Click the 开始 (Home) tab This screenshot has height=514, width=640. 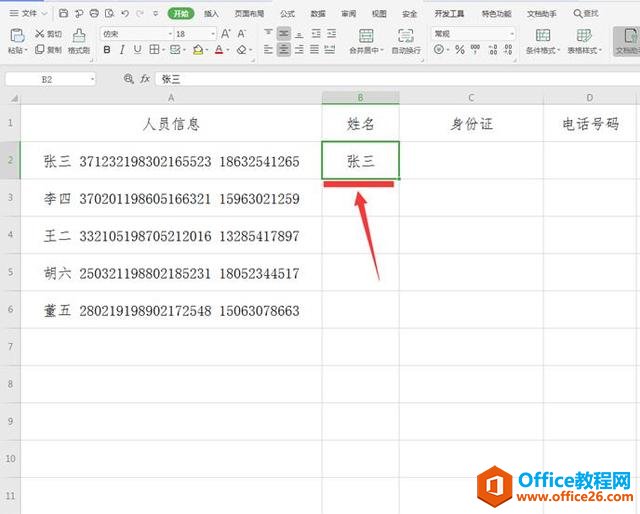[x=181, y=13]
